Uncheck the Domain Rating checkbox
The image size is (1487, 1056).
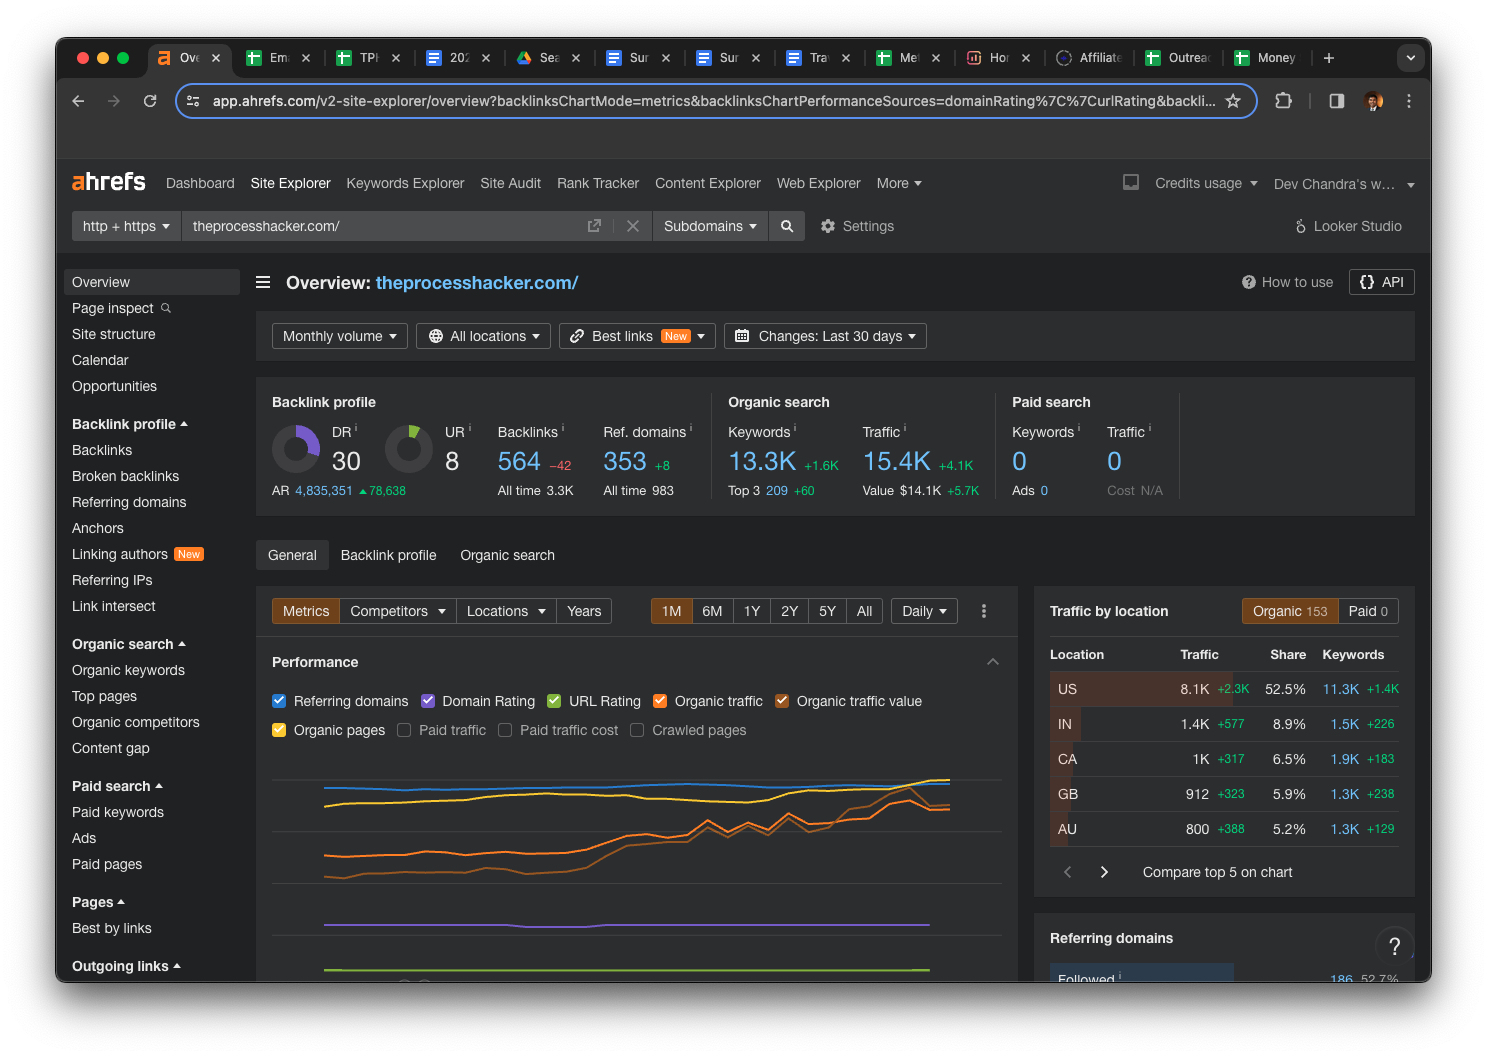coord(428,701)
